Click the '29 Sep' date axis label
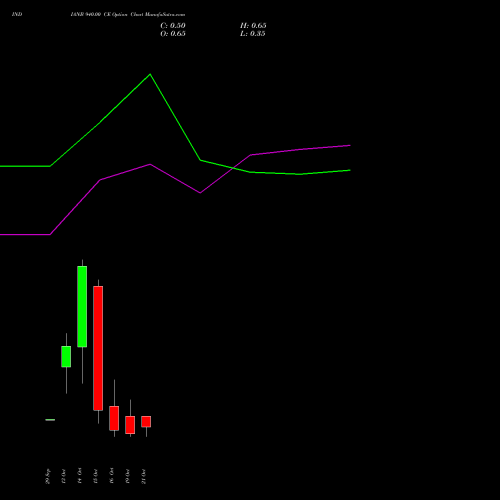 [48, 476]
